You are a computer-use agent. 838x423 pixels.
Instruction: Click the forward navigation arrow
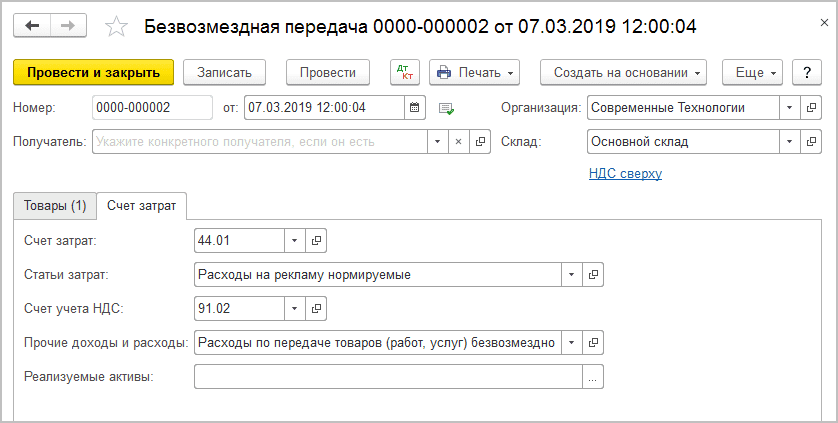click(68, 25)
